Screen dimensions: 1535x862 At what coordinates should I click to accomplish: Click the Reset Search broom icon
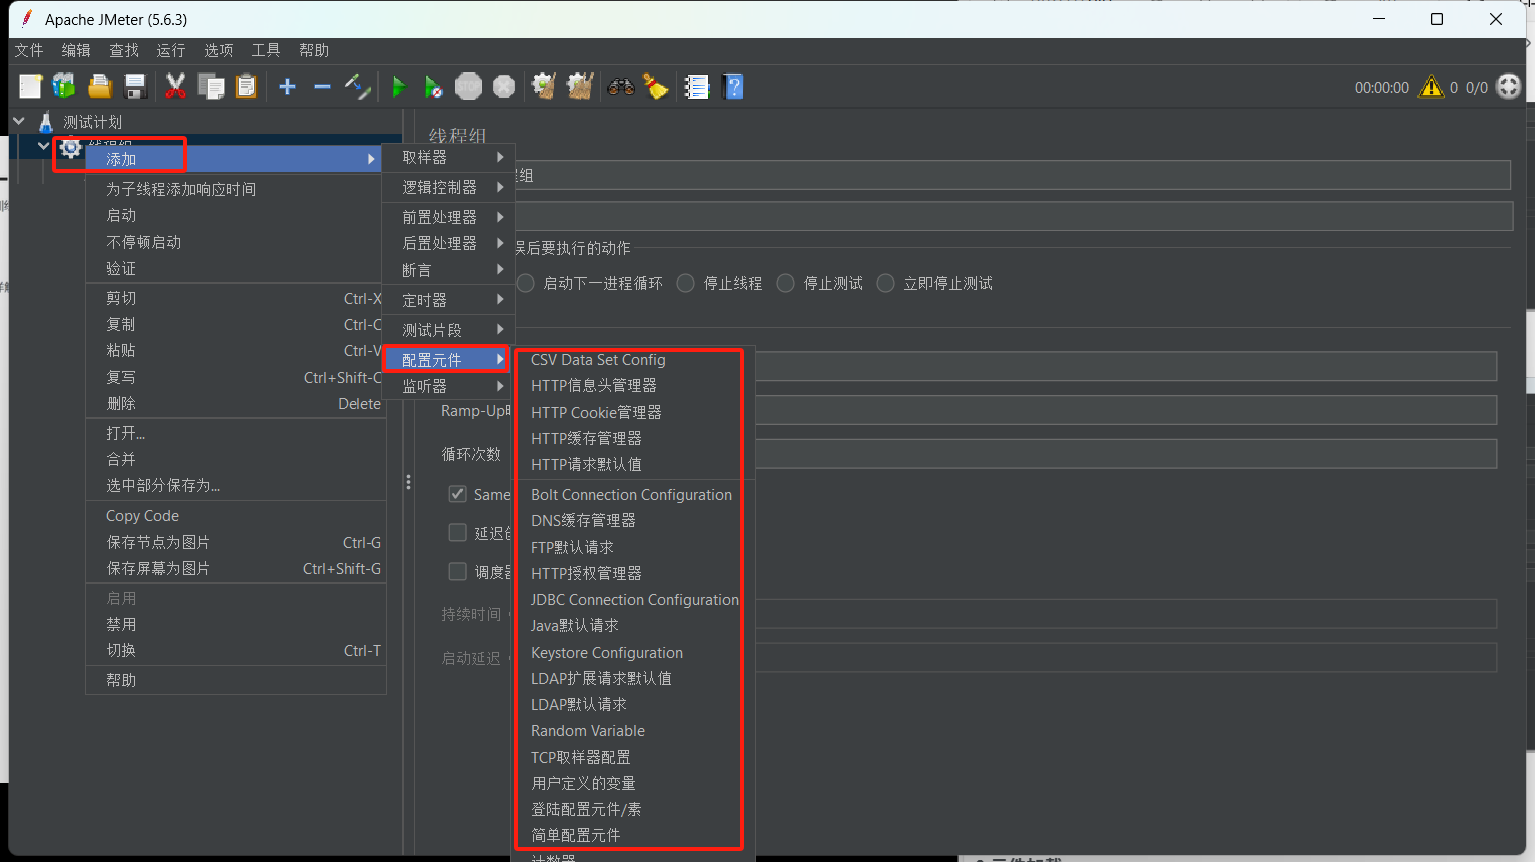pyautogui.click(x=656, y=87)
